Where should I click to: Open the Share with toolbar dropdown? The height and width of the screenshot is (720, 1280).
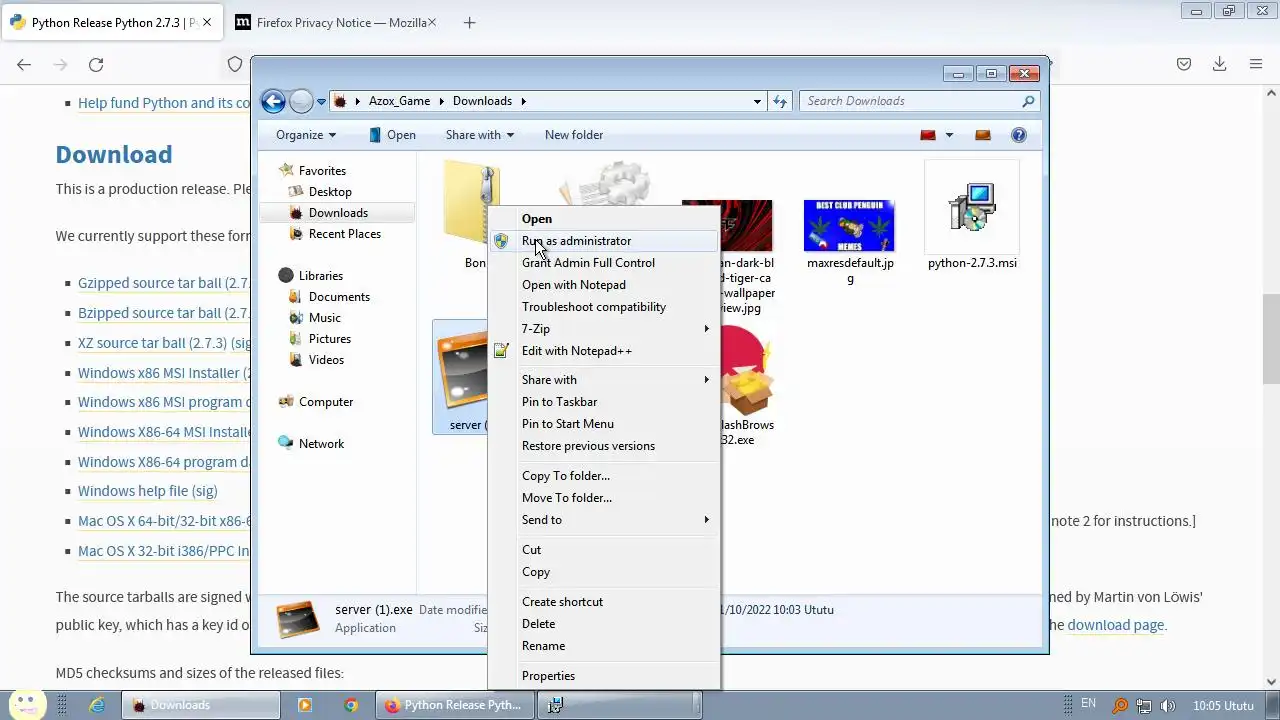tap(480, 135)
